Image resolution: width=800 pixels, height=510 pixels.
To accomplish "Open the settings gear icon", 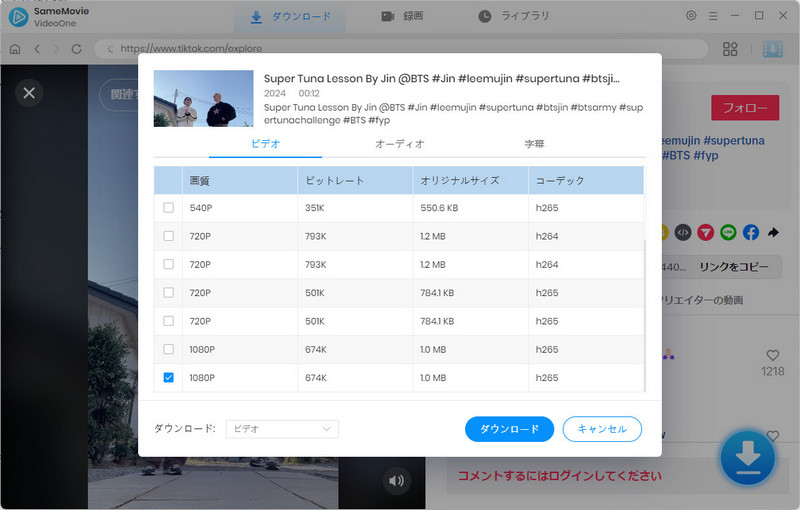I will click(691, 16).
